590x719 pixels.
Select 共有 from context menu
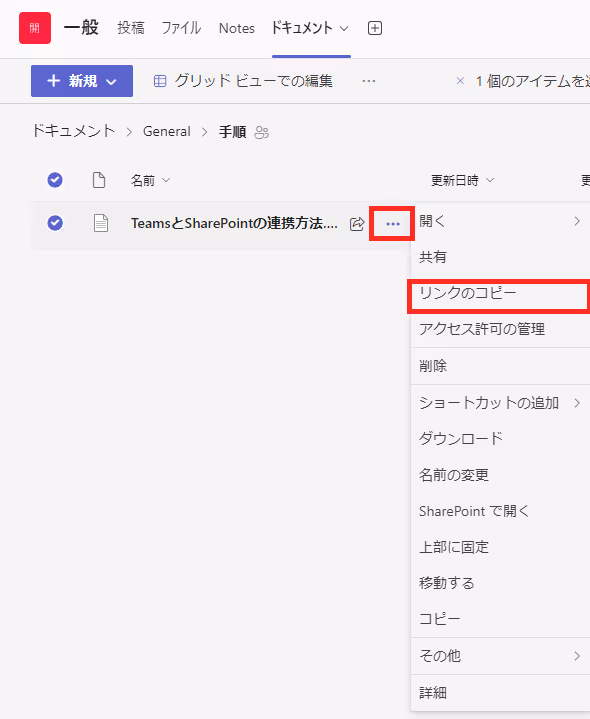tap(500, 257)
